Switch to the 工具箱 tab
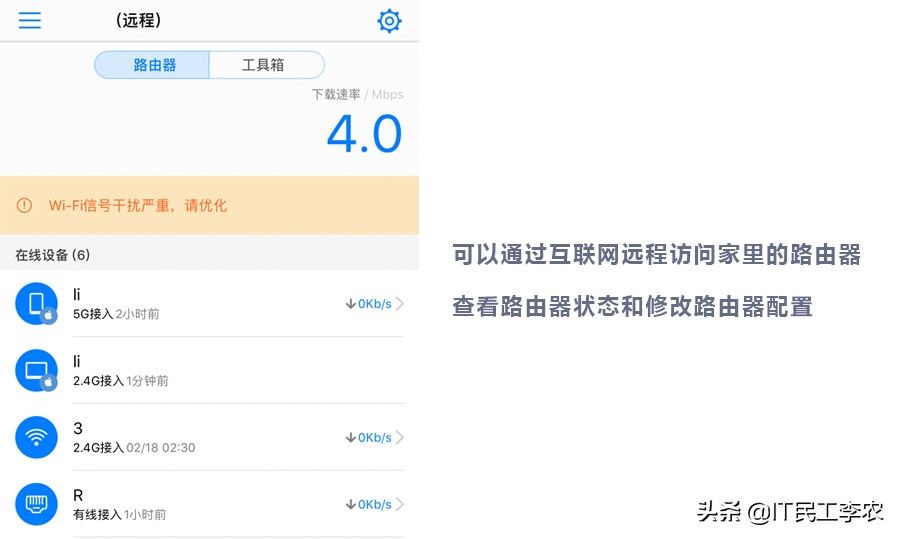Screen dimensions: 900x539 coord(264,65)
